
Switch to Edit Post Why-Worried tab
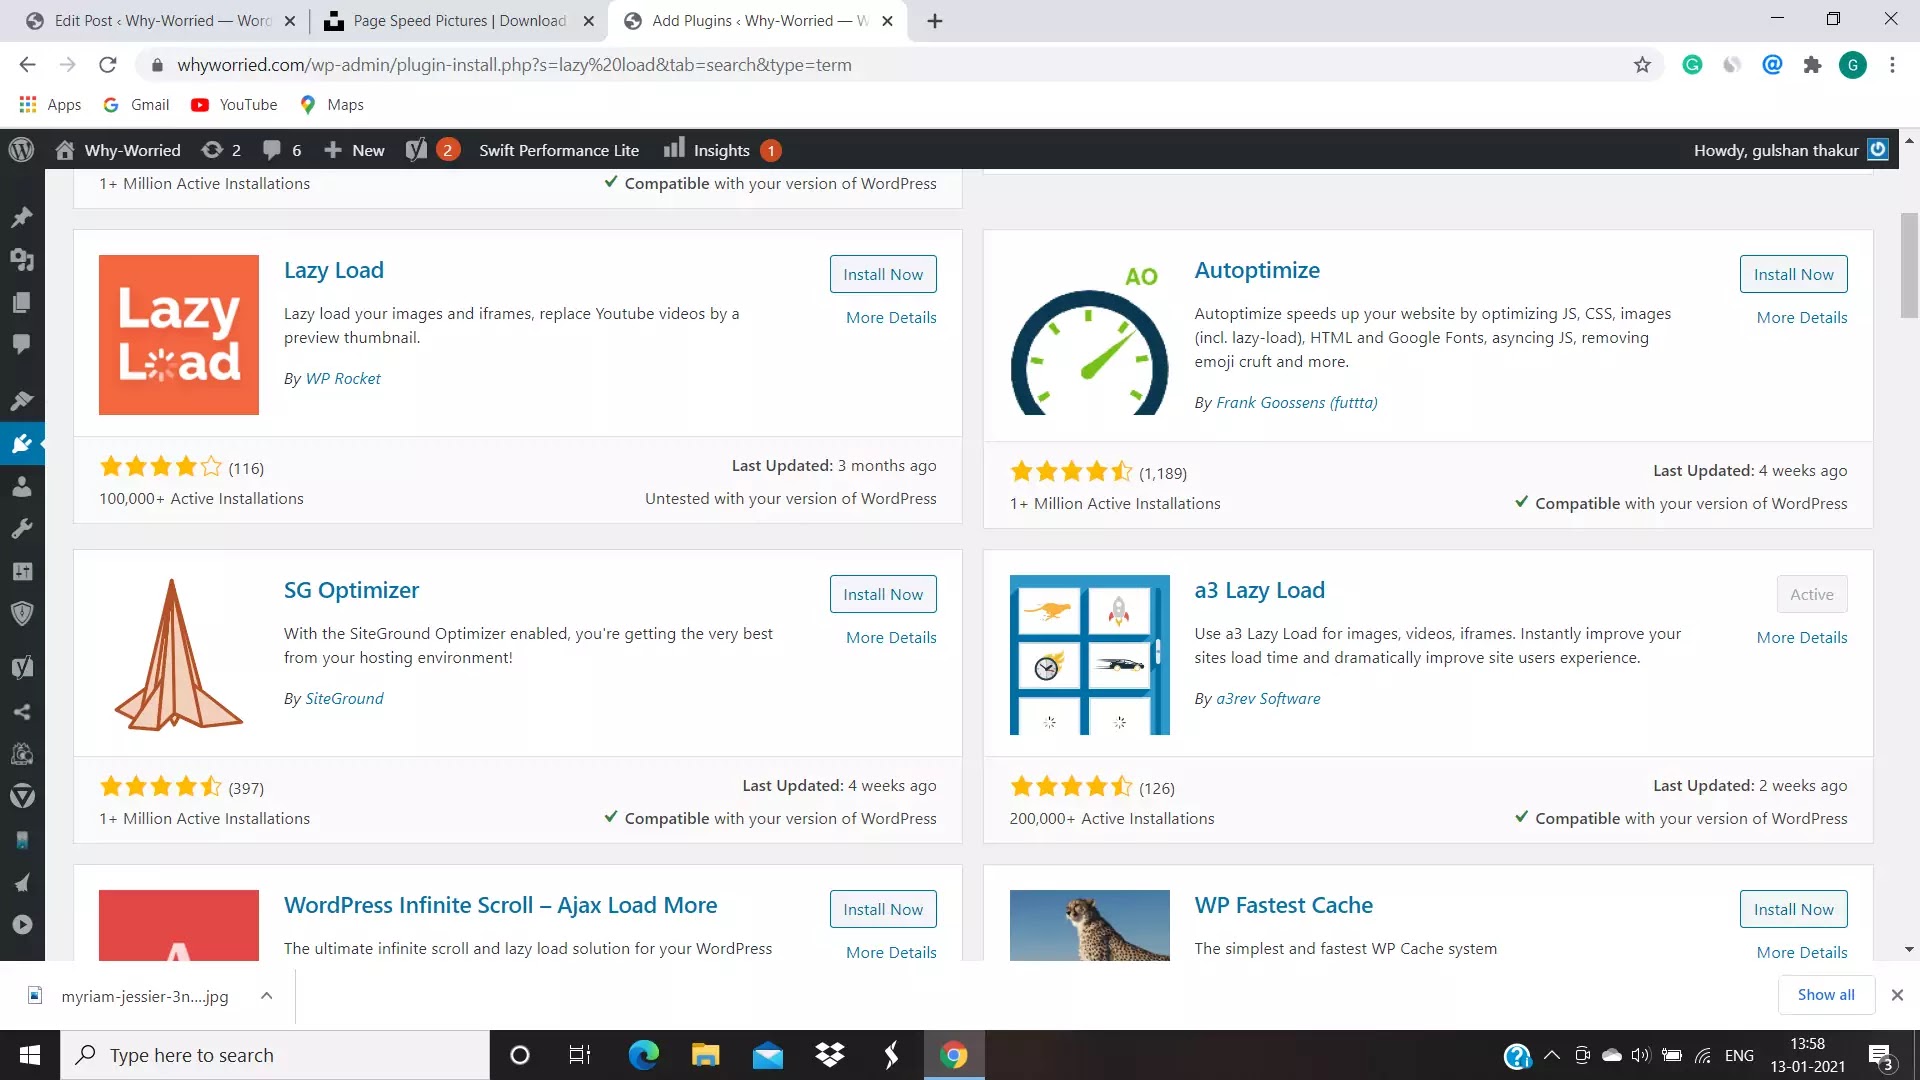[160, 21]
